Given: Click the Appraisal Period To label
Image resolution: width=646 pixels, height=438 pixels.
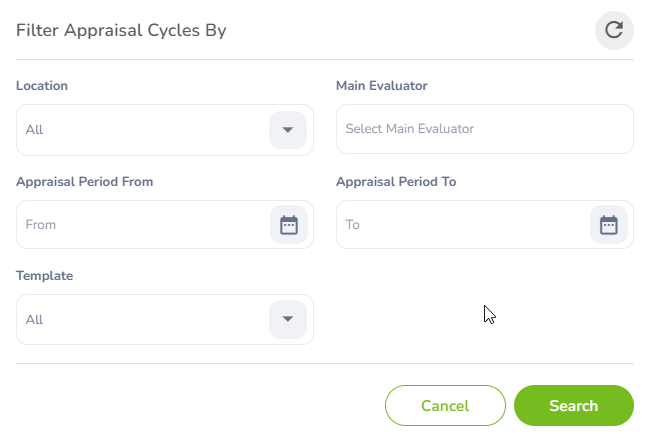Looking at the screenshot, I should point(396,182).
